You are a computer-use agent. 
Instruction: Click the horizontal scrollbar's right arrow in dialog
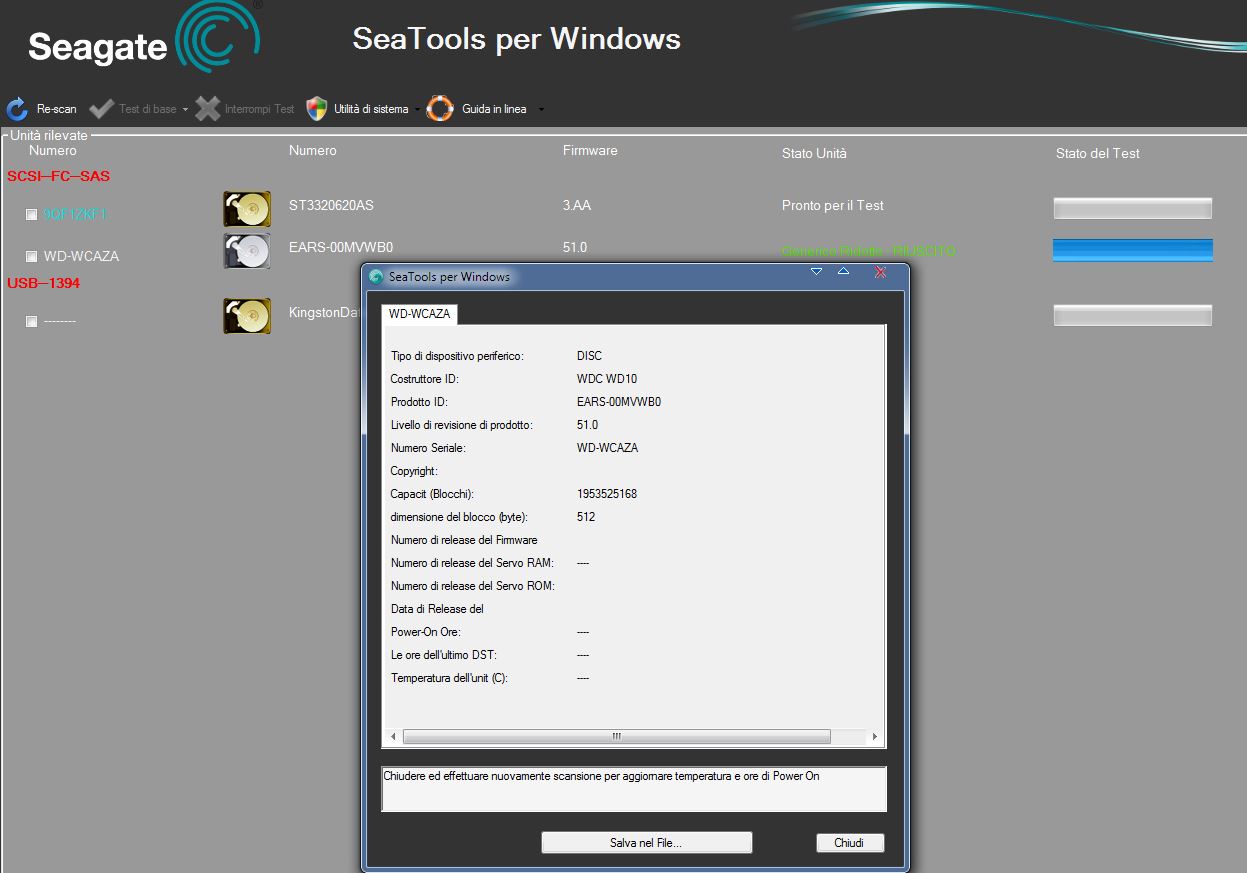pyautogui.click(x=874, y=737)
